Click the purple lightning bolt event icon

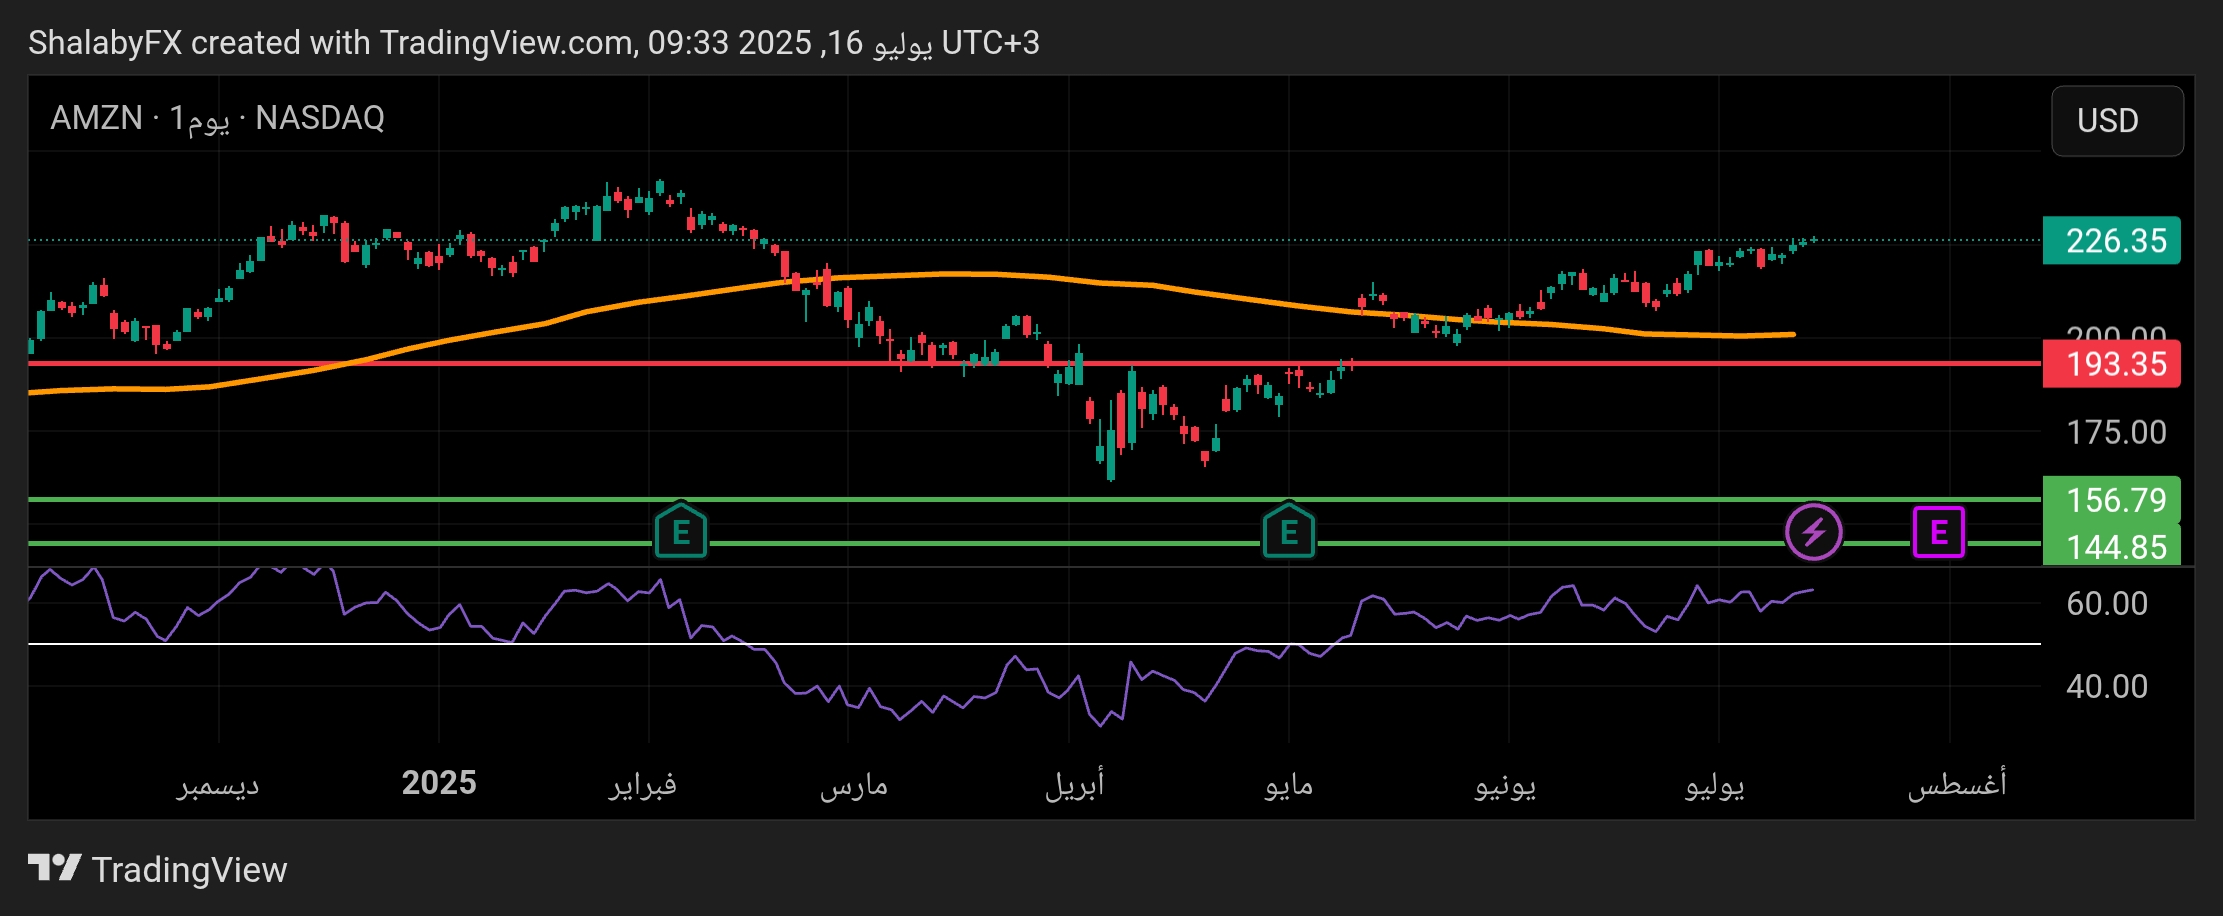(1813, 532)
